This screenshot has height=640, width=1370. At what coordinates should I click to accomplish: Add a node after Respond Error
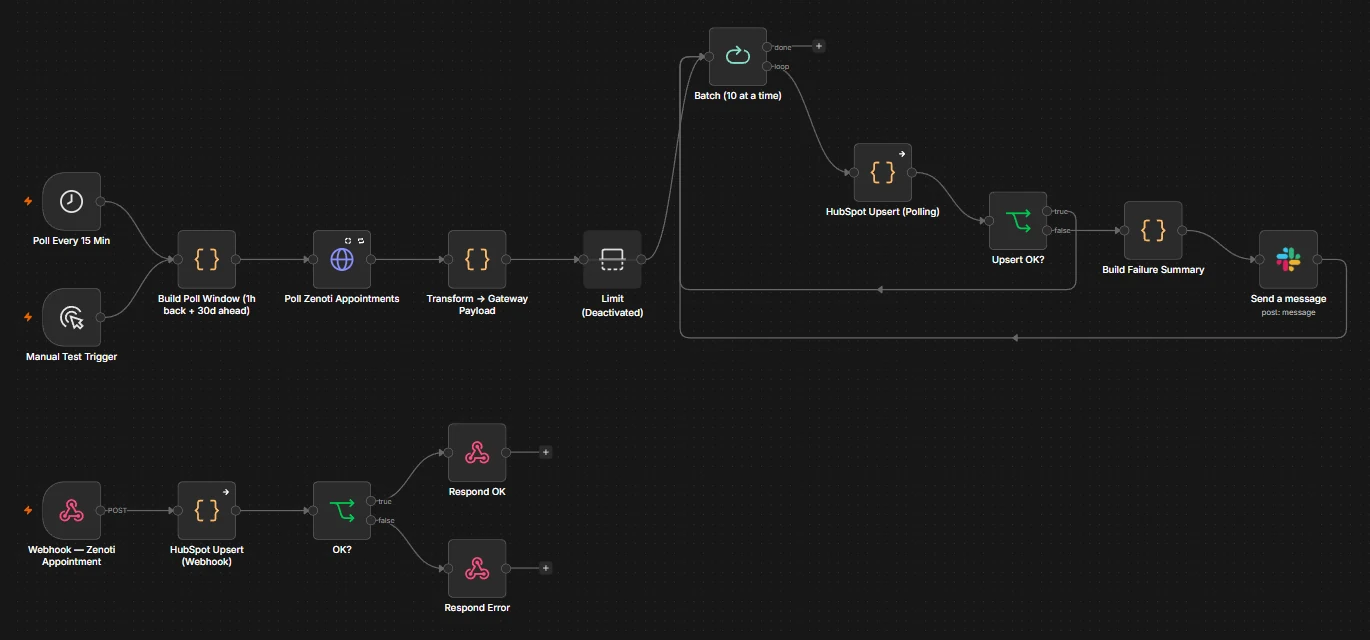(x=546, y=568)
